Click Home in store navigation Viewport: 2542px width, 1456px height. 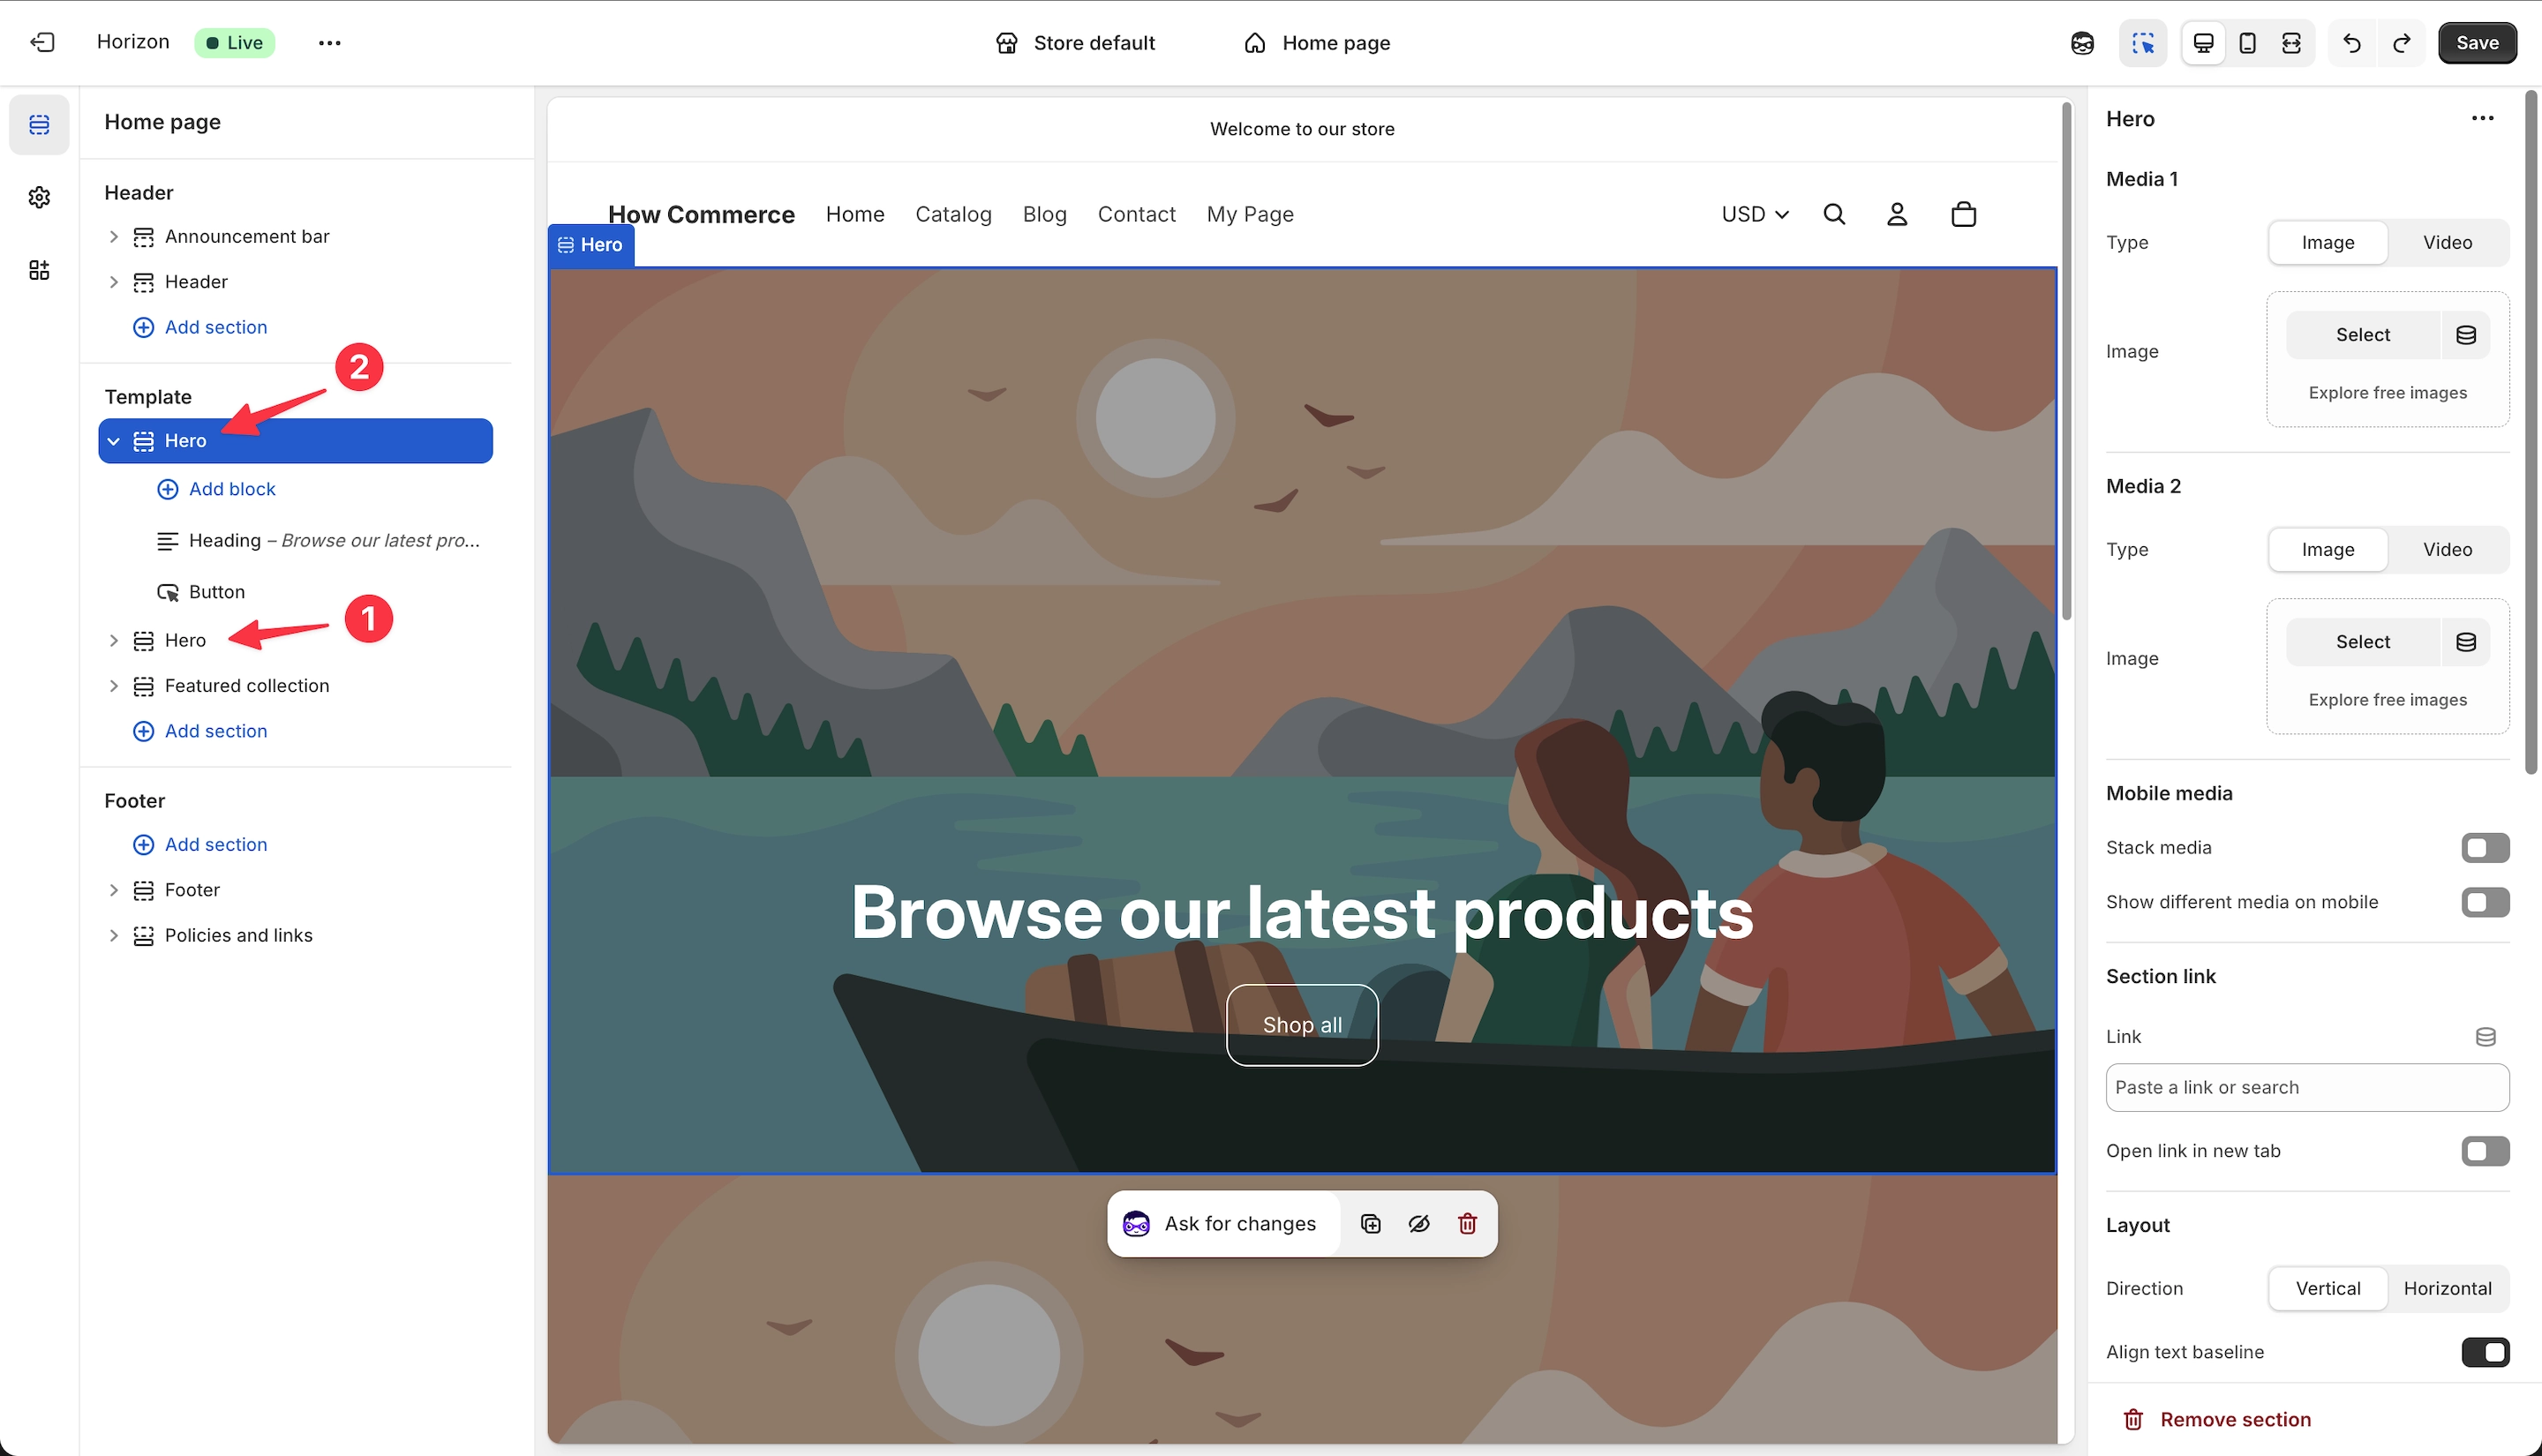pos(855,214)
